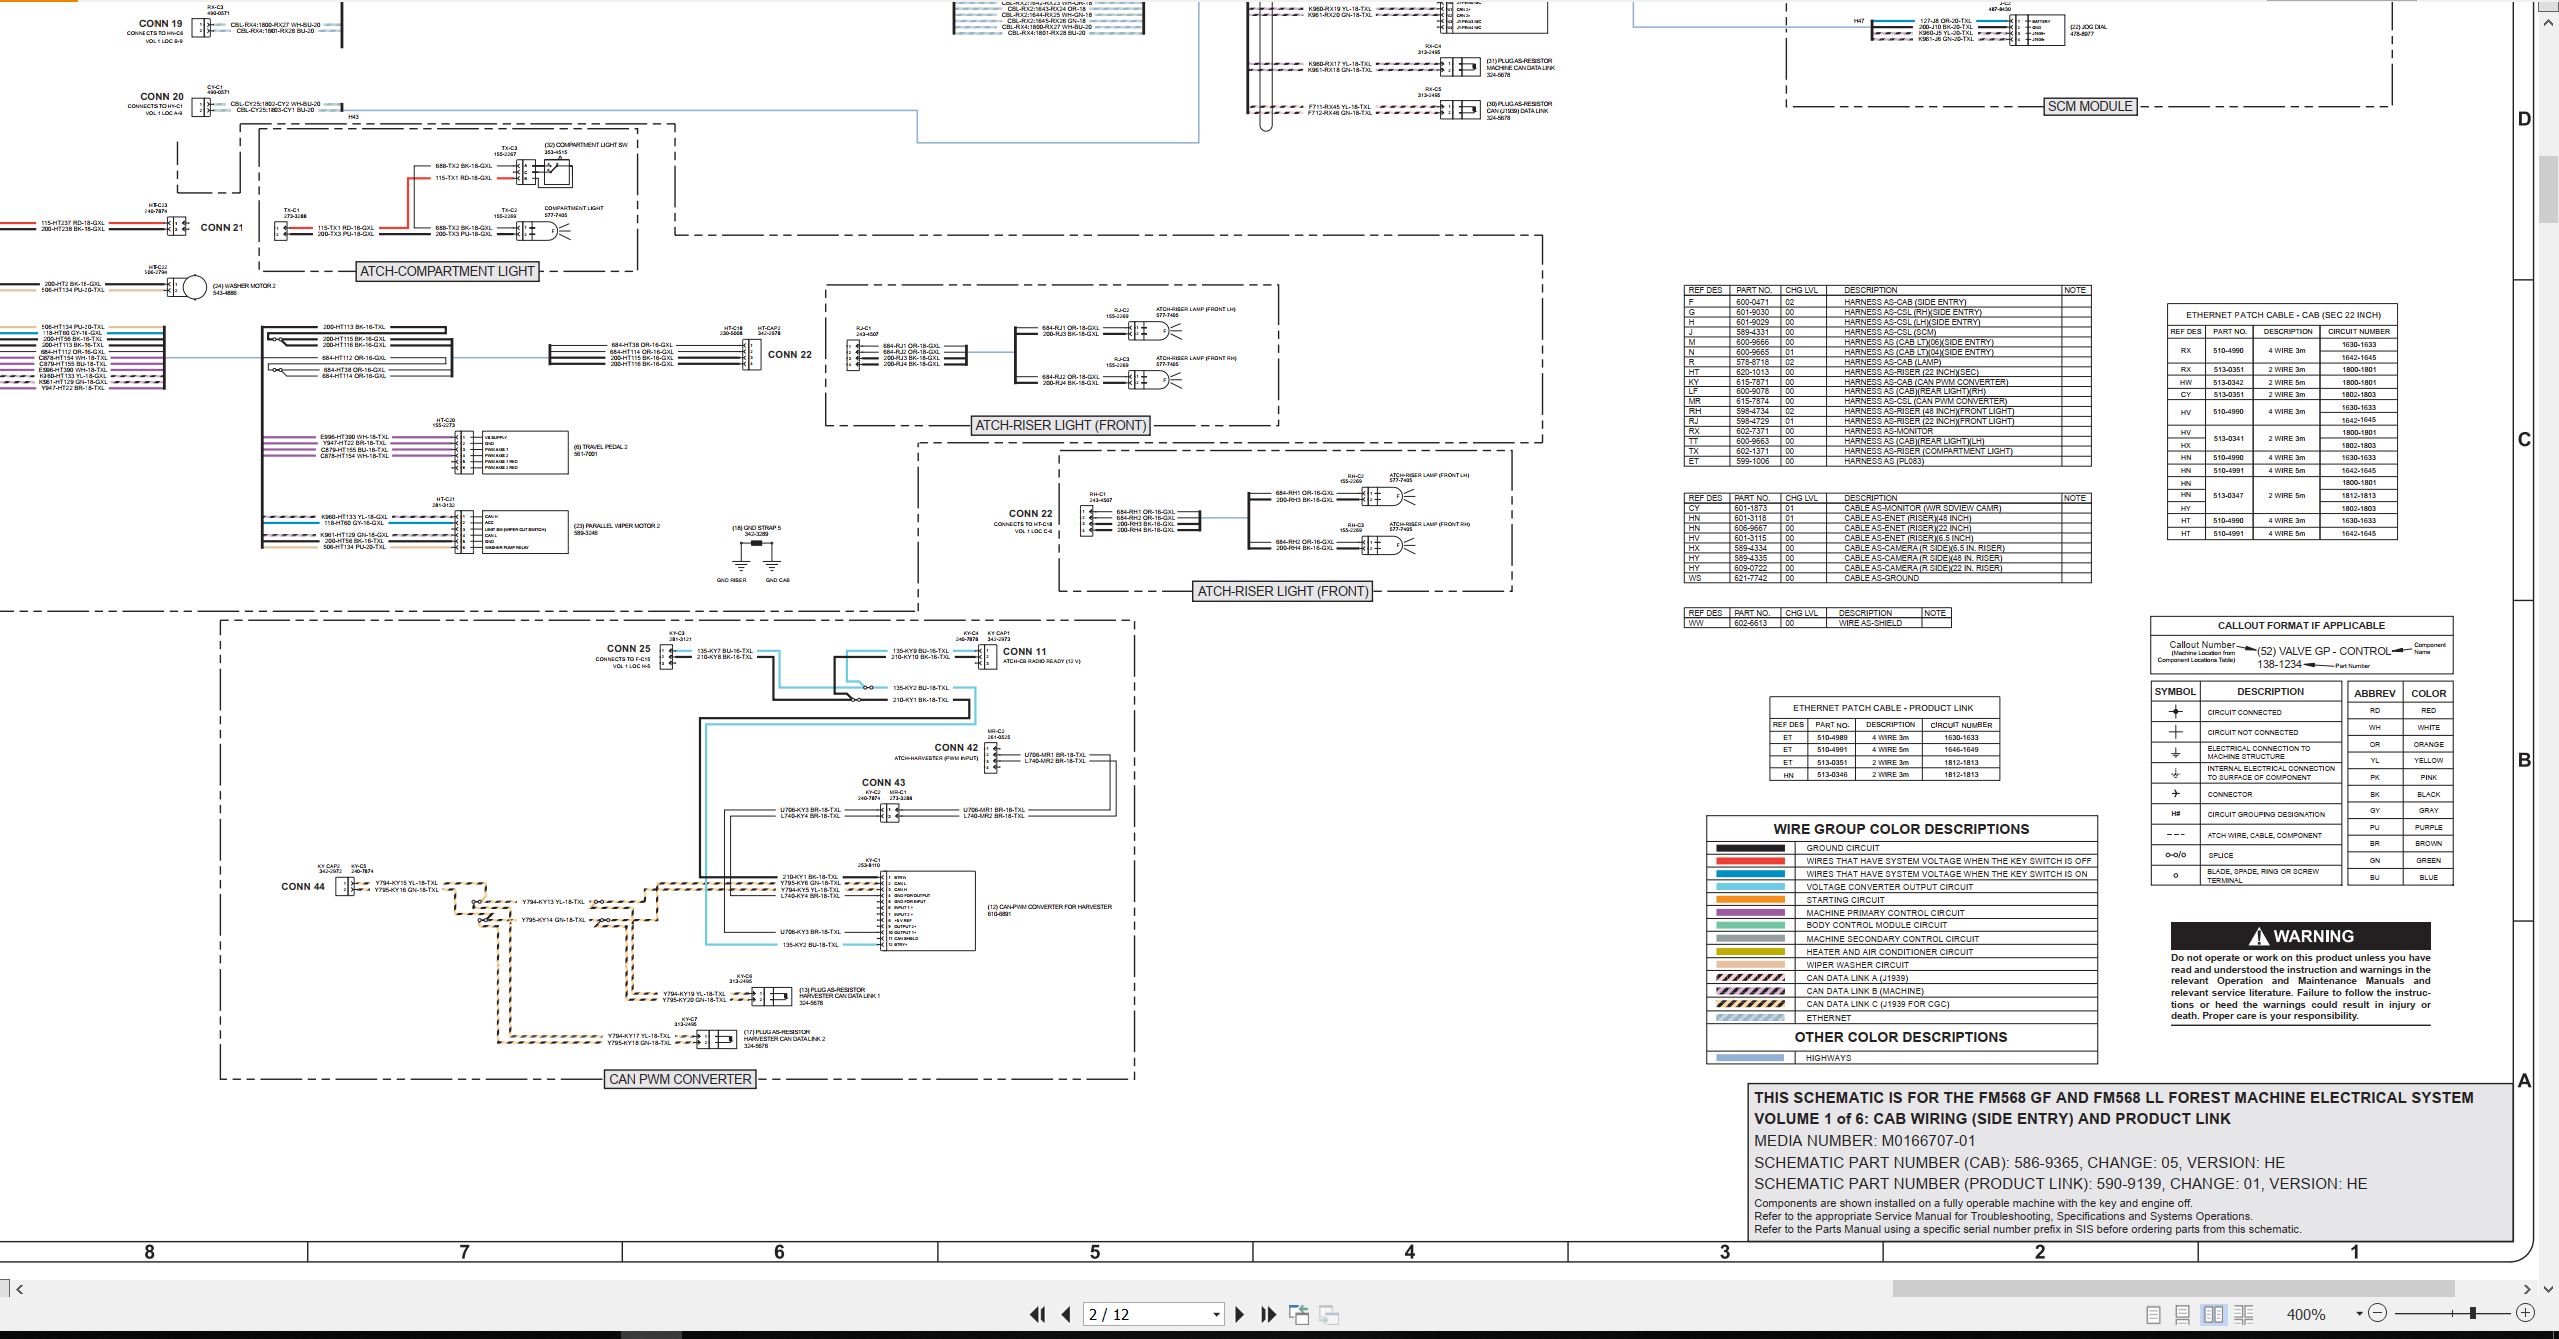Select the facing two-page view

pos(2213,1315)
